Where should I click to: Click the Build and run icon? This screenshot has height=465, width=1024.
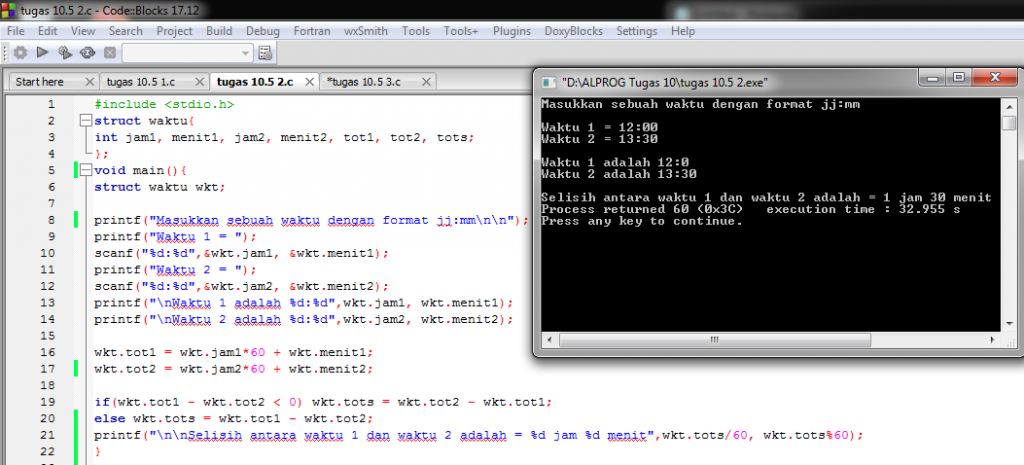pos(65,53)
